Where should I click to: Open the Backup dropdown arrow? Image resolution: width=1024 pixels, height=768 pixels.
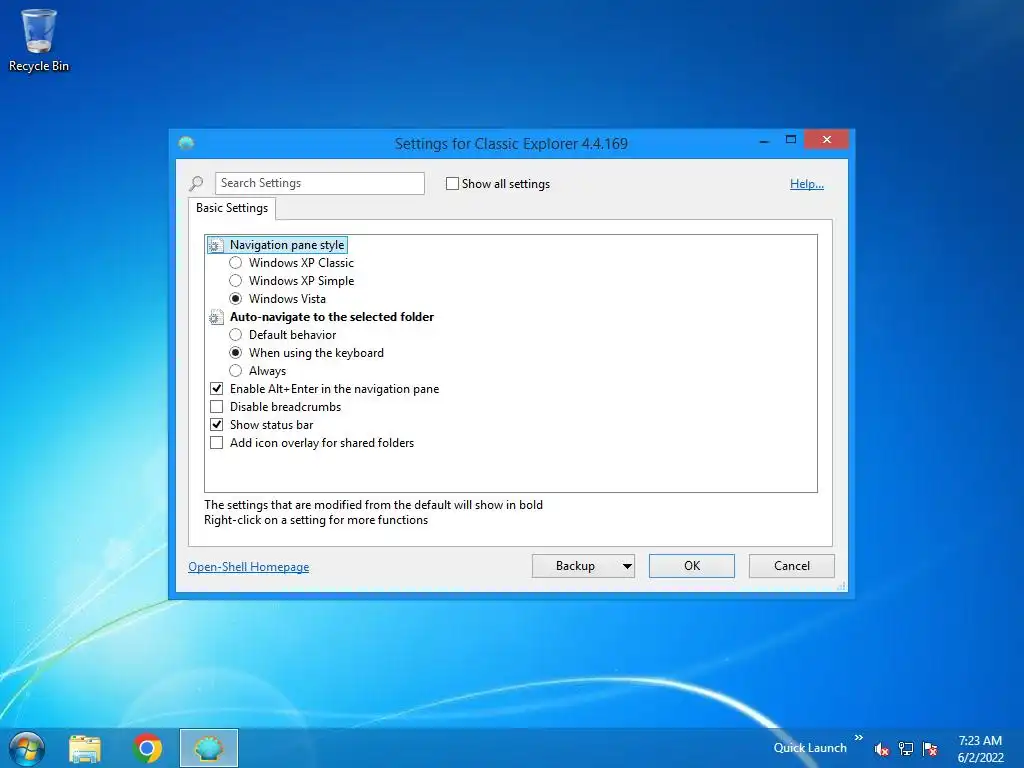click(627, 566)
